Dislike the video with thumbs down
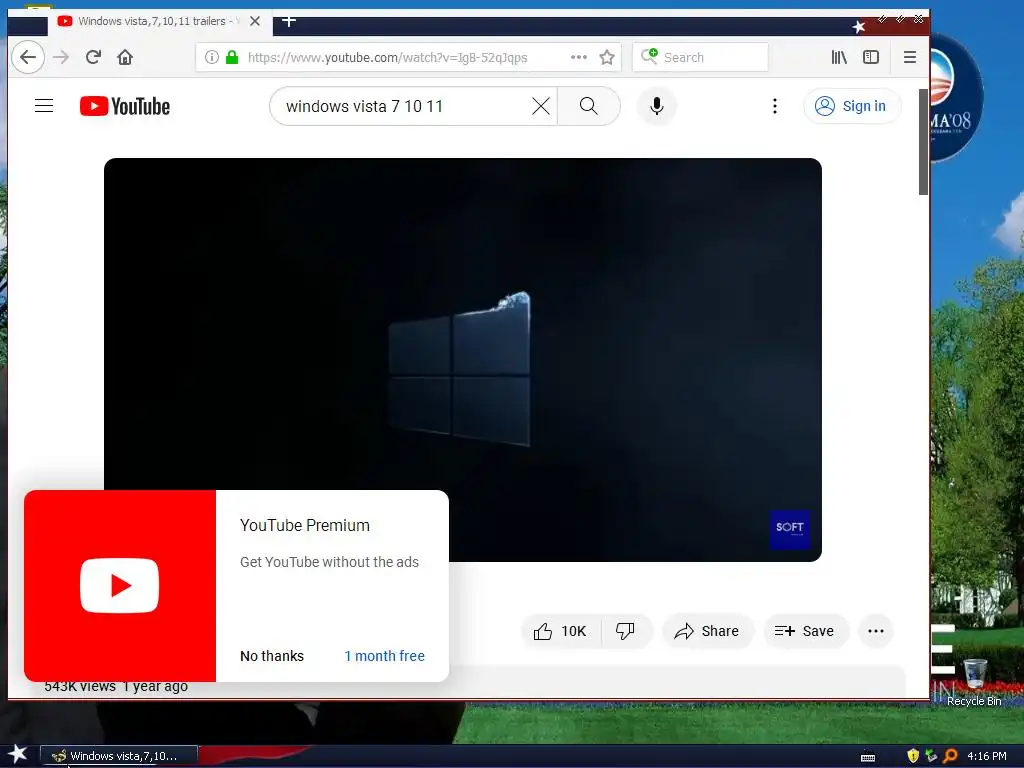1024x768 pixels. pos(626,632)
